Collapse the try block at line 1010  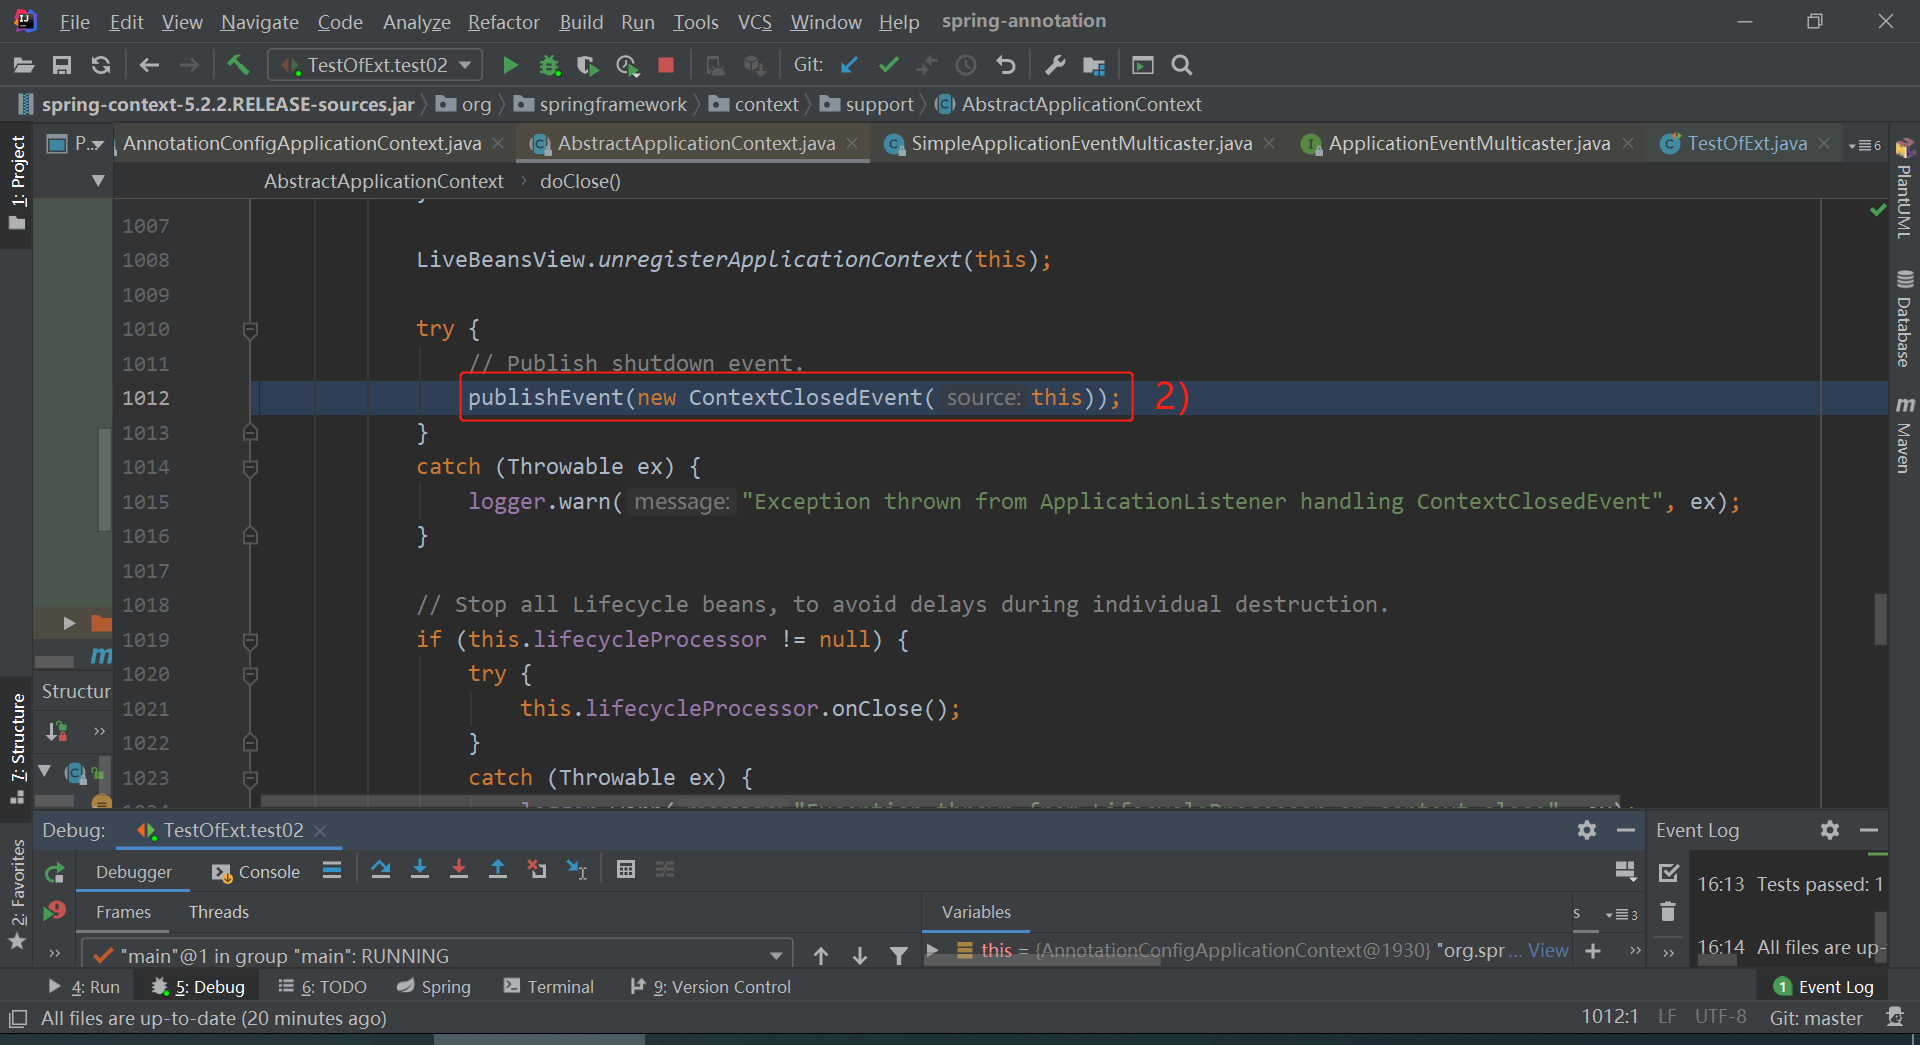pos(251,329)
